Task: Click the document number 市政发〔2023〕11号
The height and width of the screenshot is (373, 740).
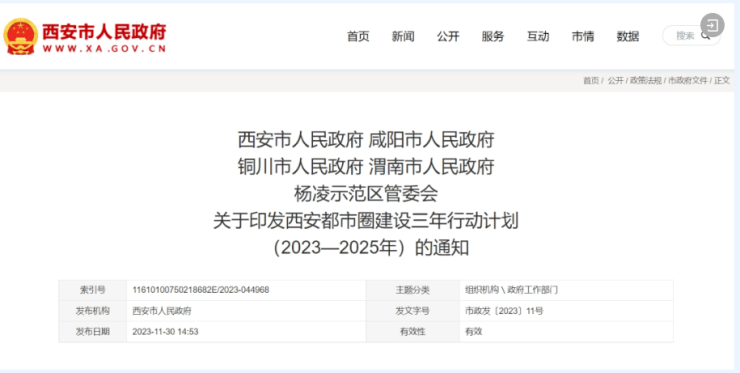Action: click(x=504, y=311)
